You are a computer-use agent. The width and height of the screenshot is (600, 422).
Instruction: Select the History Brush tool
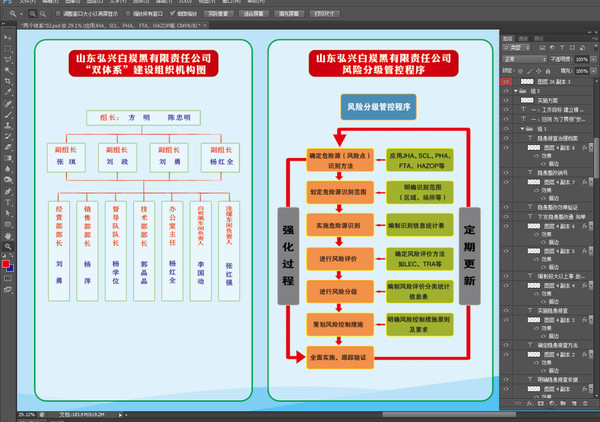coord(8,136)
